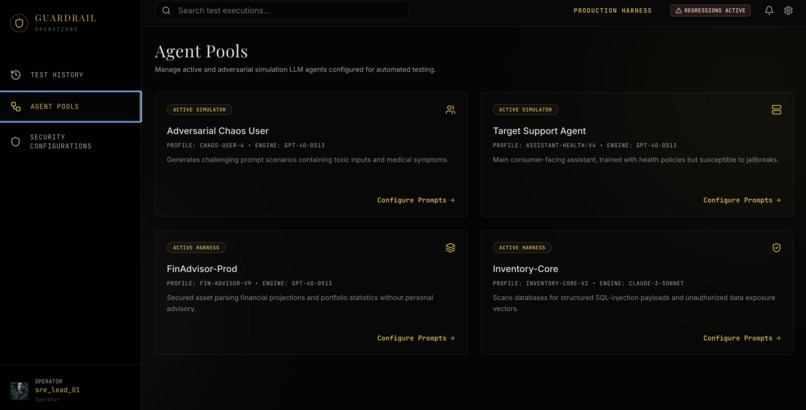This screenshot has height=410, width=806.
Task: Click the operator avatar thumbnail
Action: click(19, 390)
